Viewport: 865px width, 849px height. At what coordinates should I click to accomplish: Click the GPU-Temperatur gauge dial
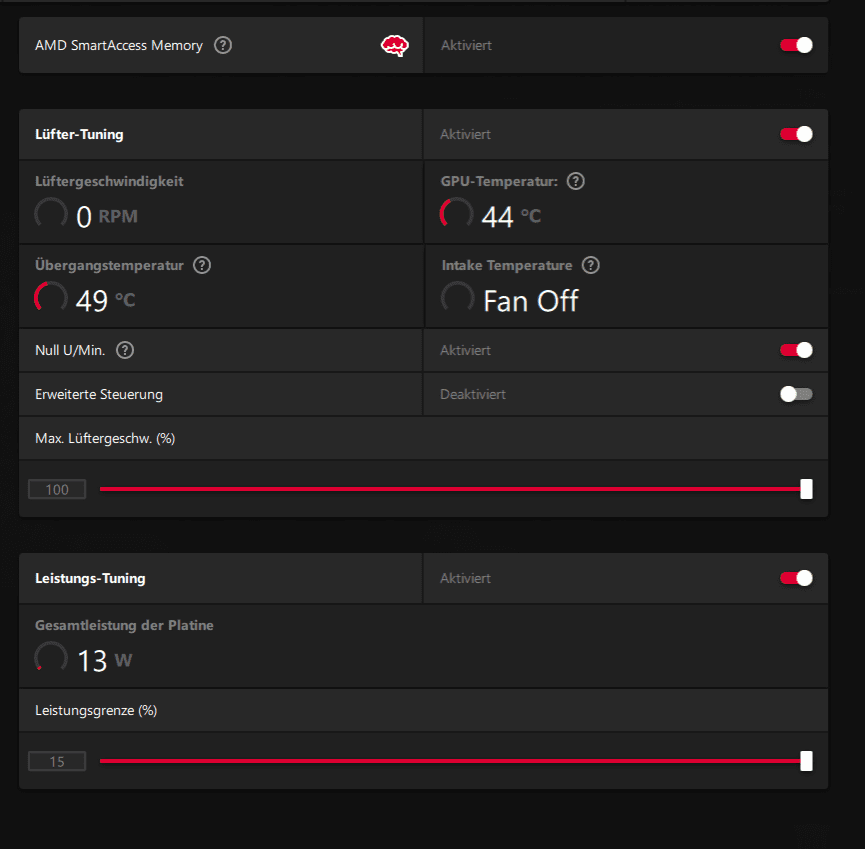click(456, 214)
